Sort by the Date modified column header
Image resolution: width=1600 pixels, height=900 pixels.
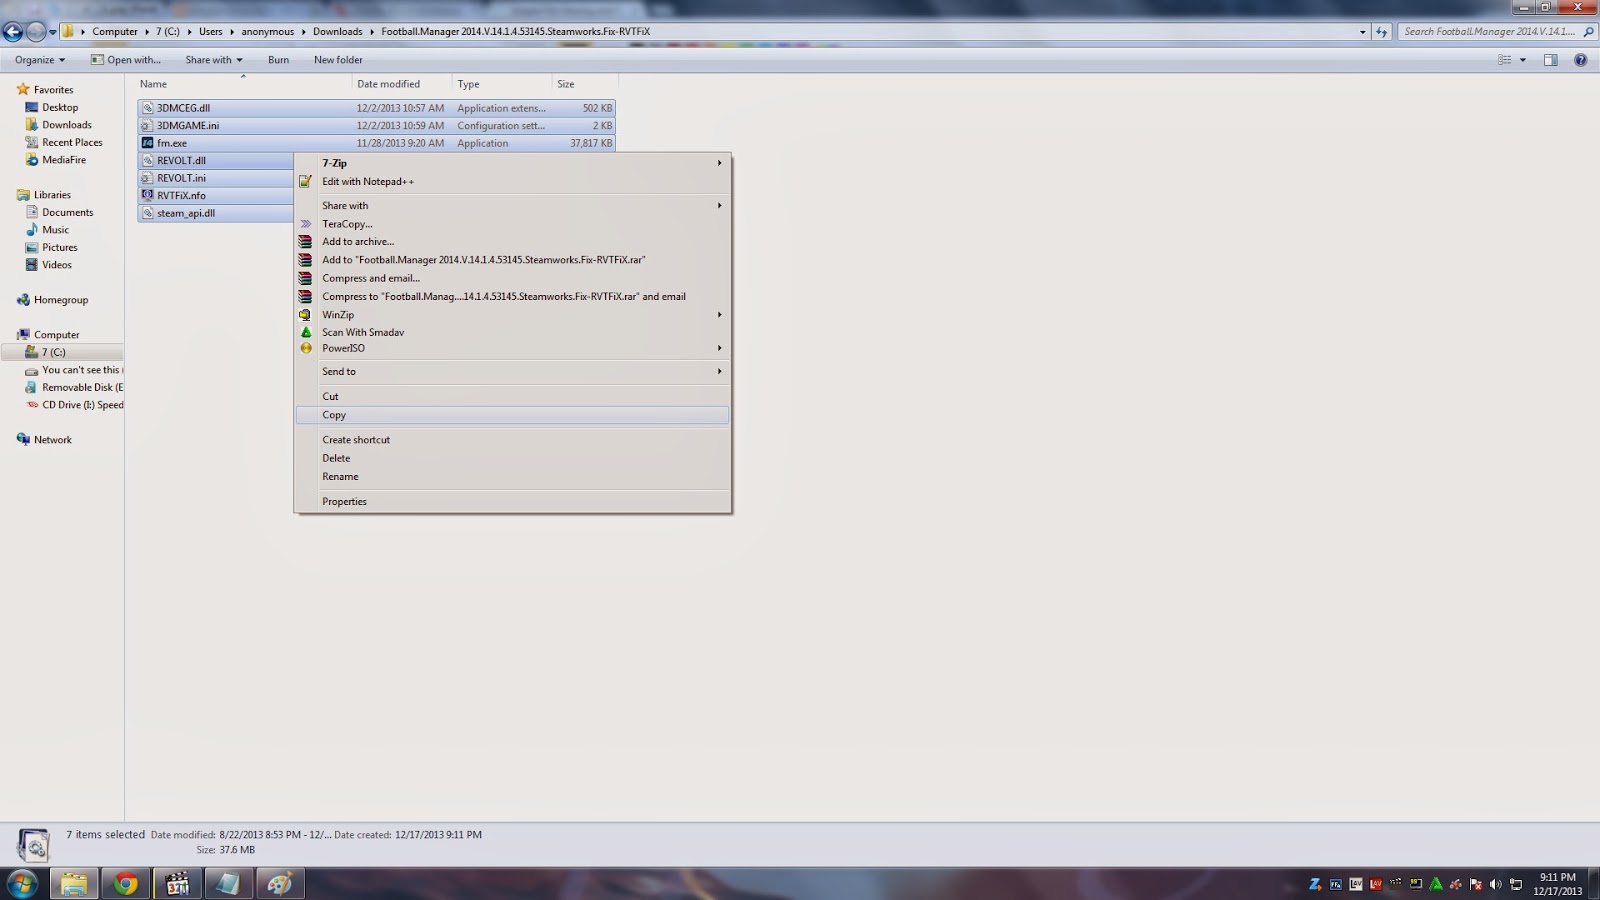[401, 85]
